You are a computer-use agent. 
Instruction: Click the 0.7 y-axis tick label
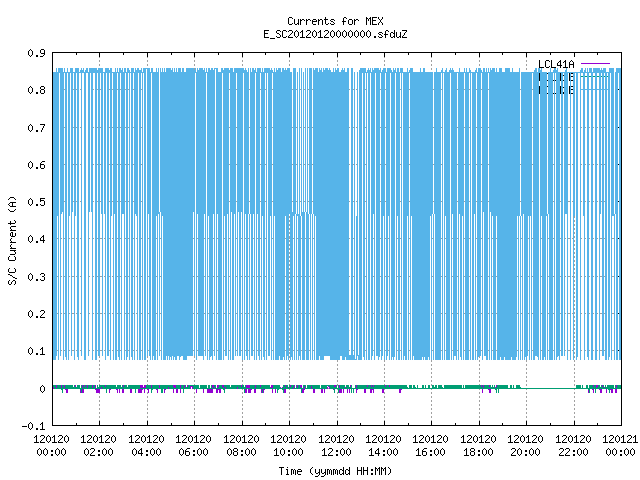tap(36, 128)
